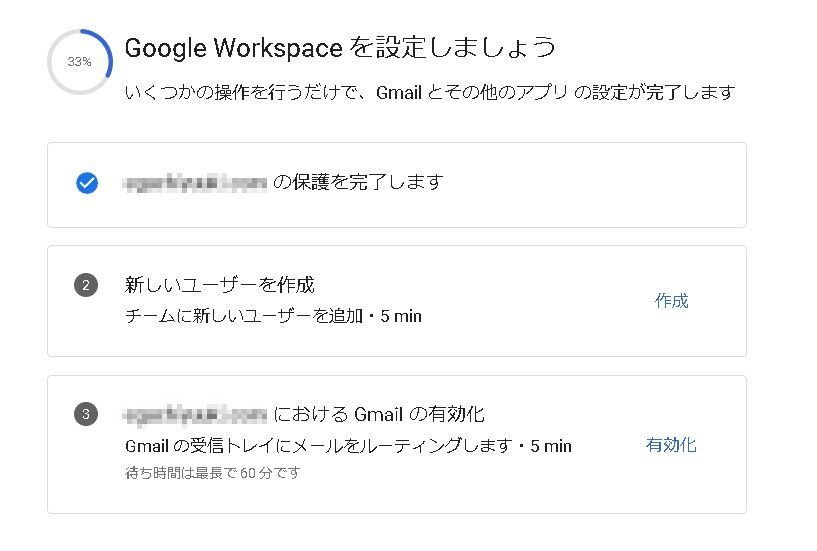Click the blue completed checkmark icon
817x551 pixels.
pyautogui.click(x=87, y=183)
